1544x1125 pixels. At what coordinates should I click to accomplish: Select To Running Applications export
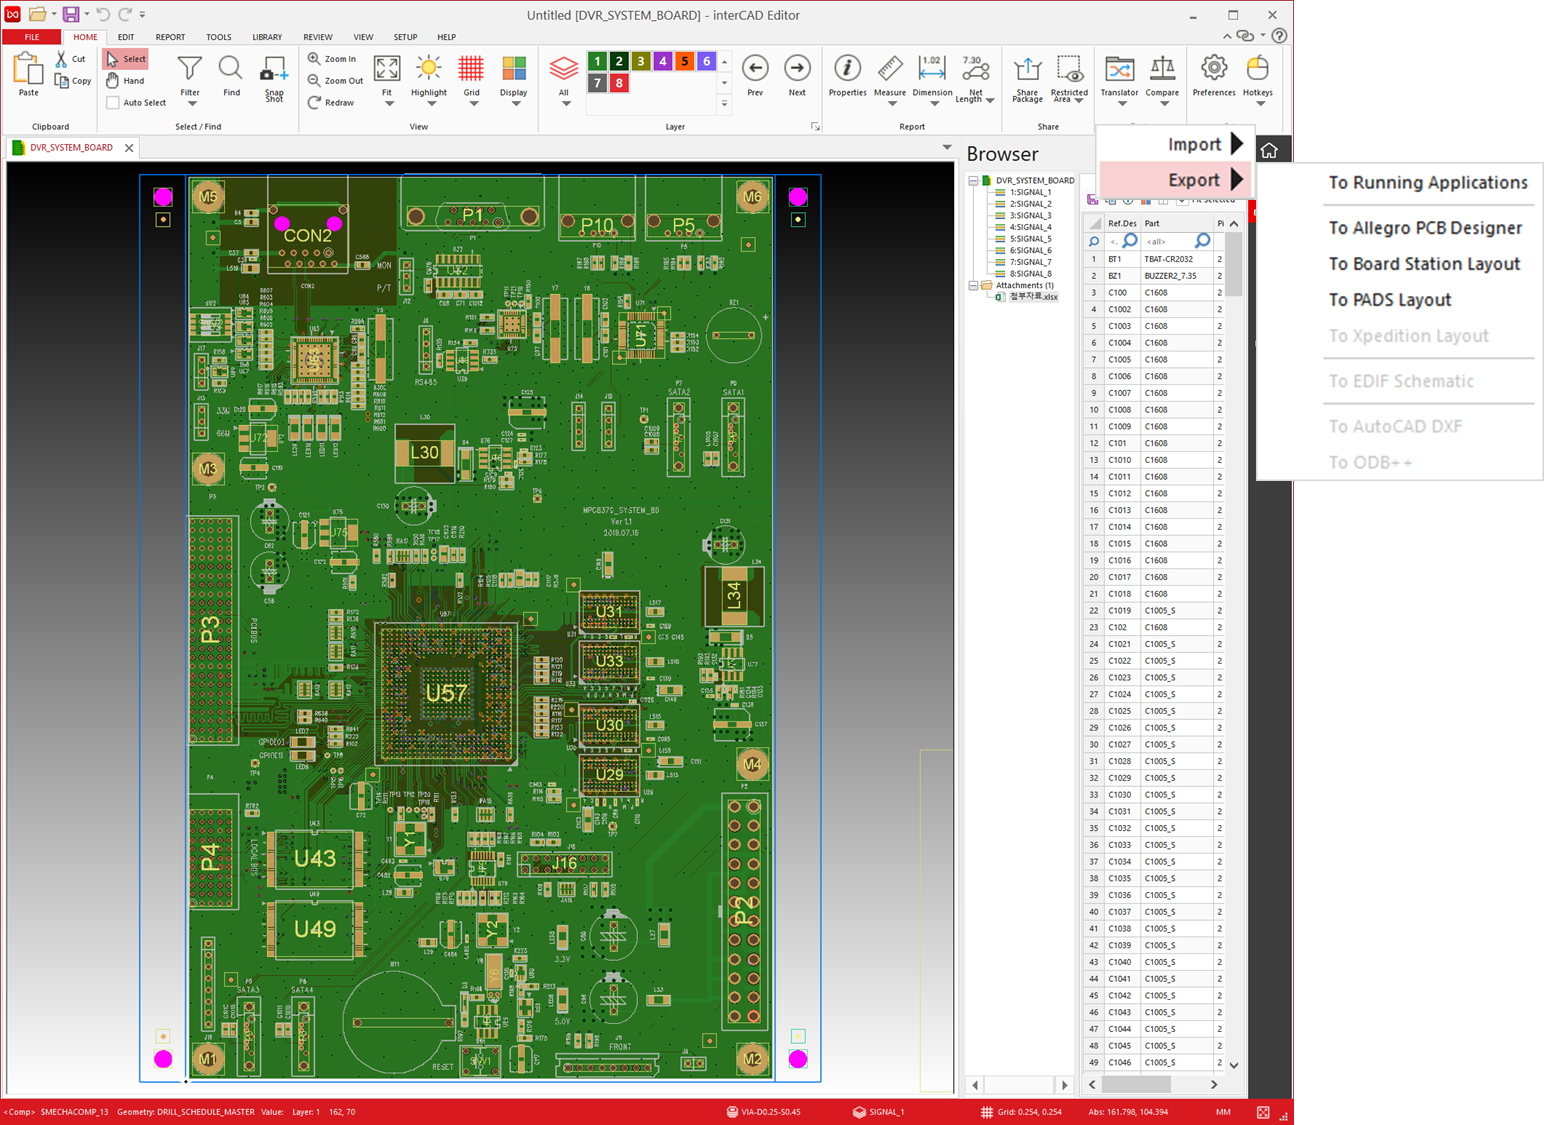click(1427, 183)
